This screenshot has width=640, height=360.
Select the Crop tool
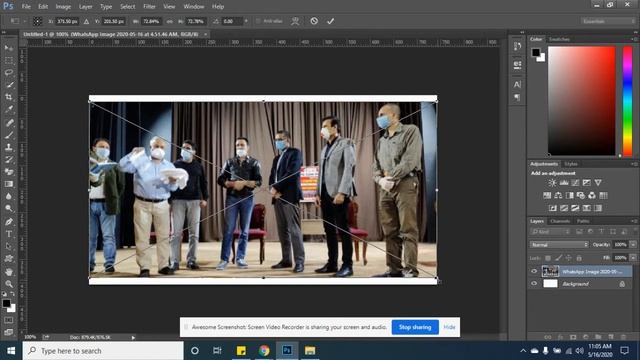[x=9, y=97]
